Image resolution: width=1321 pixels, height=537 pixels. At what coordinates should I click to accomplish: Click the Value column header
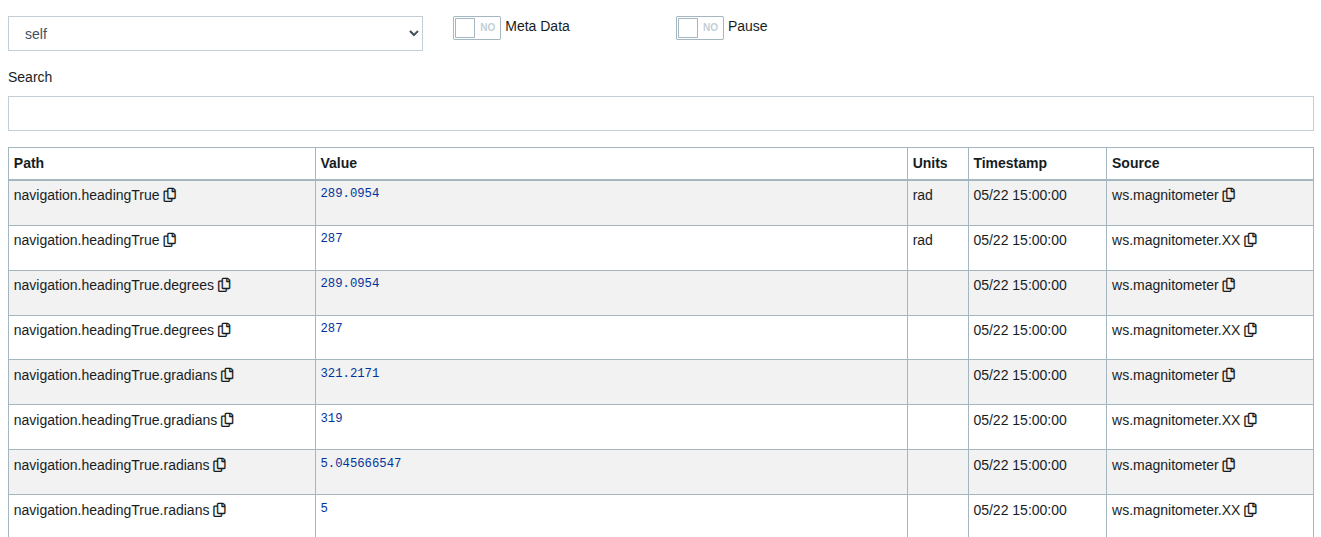coord(338,163)
